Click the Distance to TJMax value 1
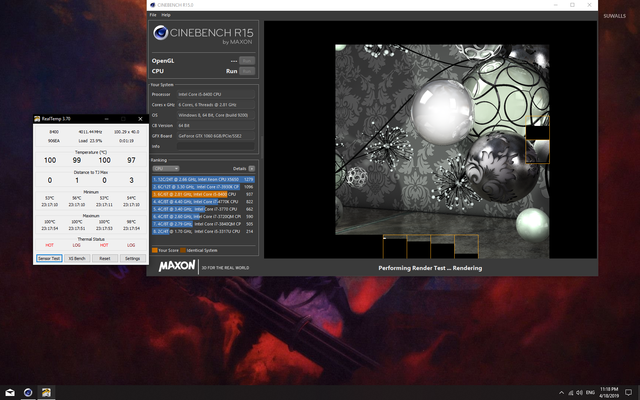Screen dimensions: 640x400 (77, 180)
